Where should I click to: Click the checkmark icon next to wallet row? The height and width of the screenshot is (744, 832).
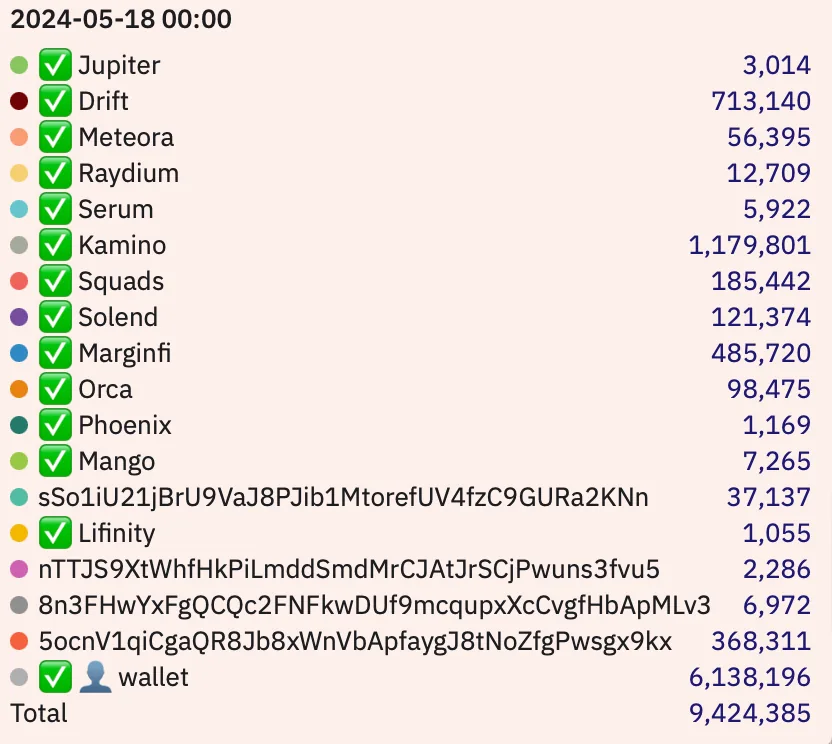pos(55,677)
